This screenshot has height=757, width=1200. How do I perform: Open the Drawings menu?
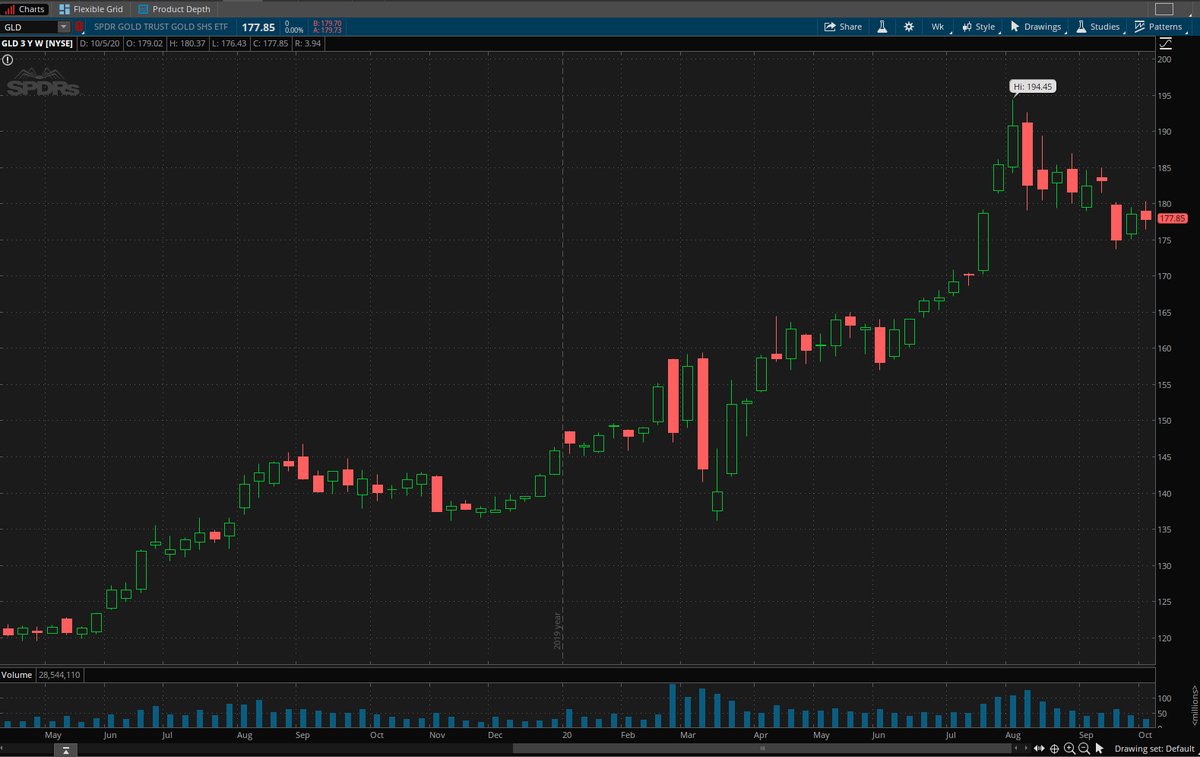pos(1035,27)
